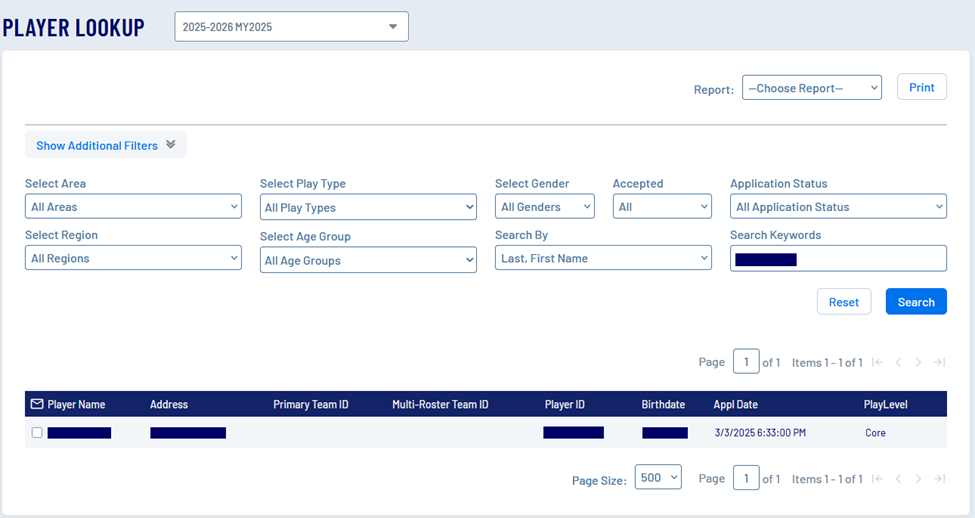Expand Show Additional Filters
Screen dimensions: 975x518
pyautogui.click(x=105, y=145)
